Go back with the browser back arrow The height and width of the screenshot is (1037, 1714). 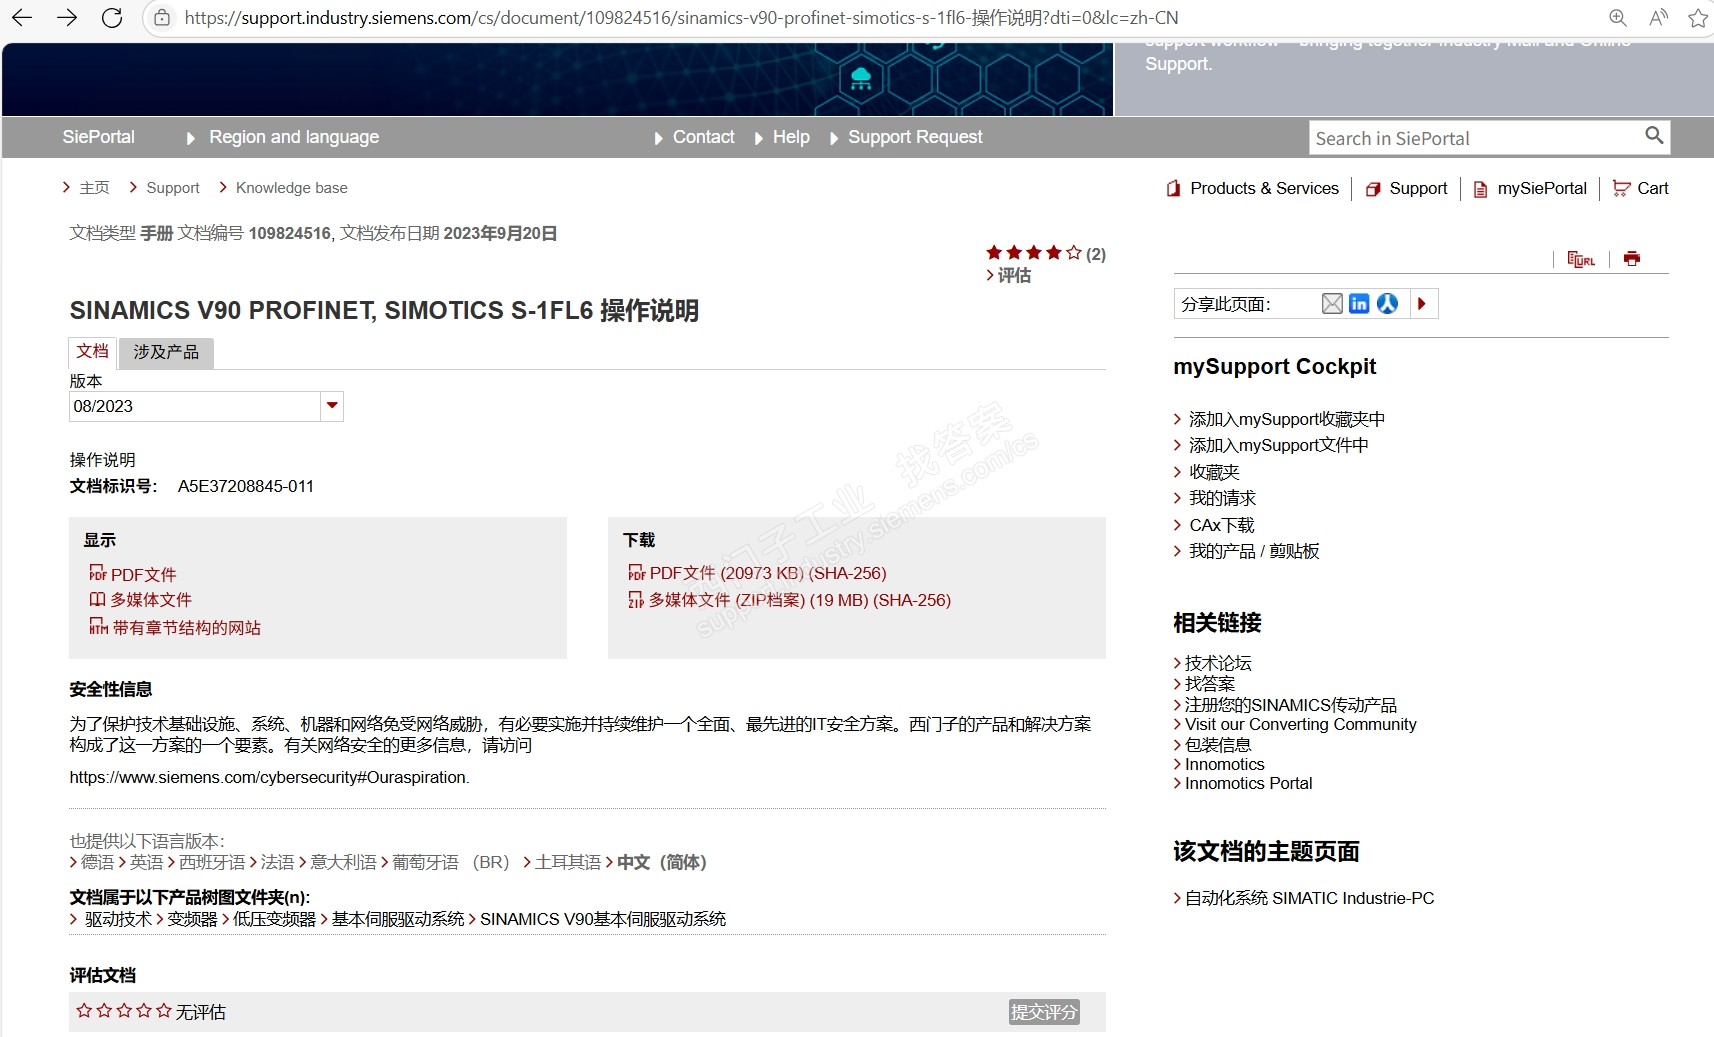point(21,17)
